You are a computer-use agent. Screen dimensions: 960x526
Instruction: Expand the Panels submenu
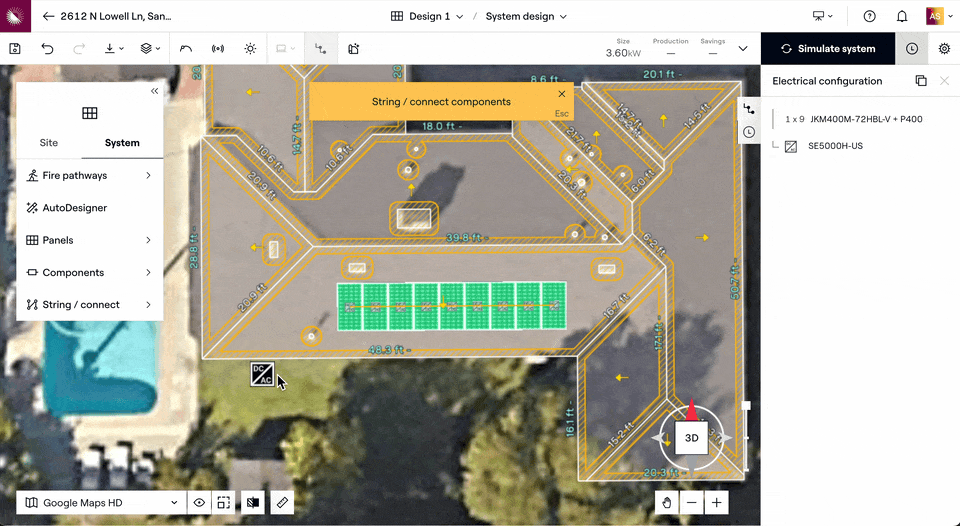(x=89, y=240)
